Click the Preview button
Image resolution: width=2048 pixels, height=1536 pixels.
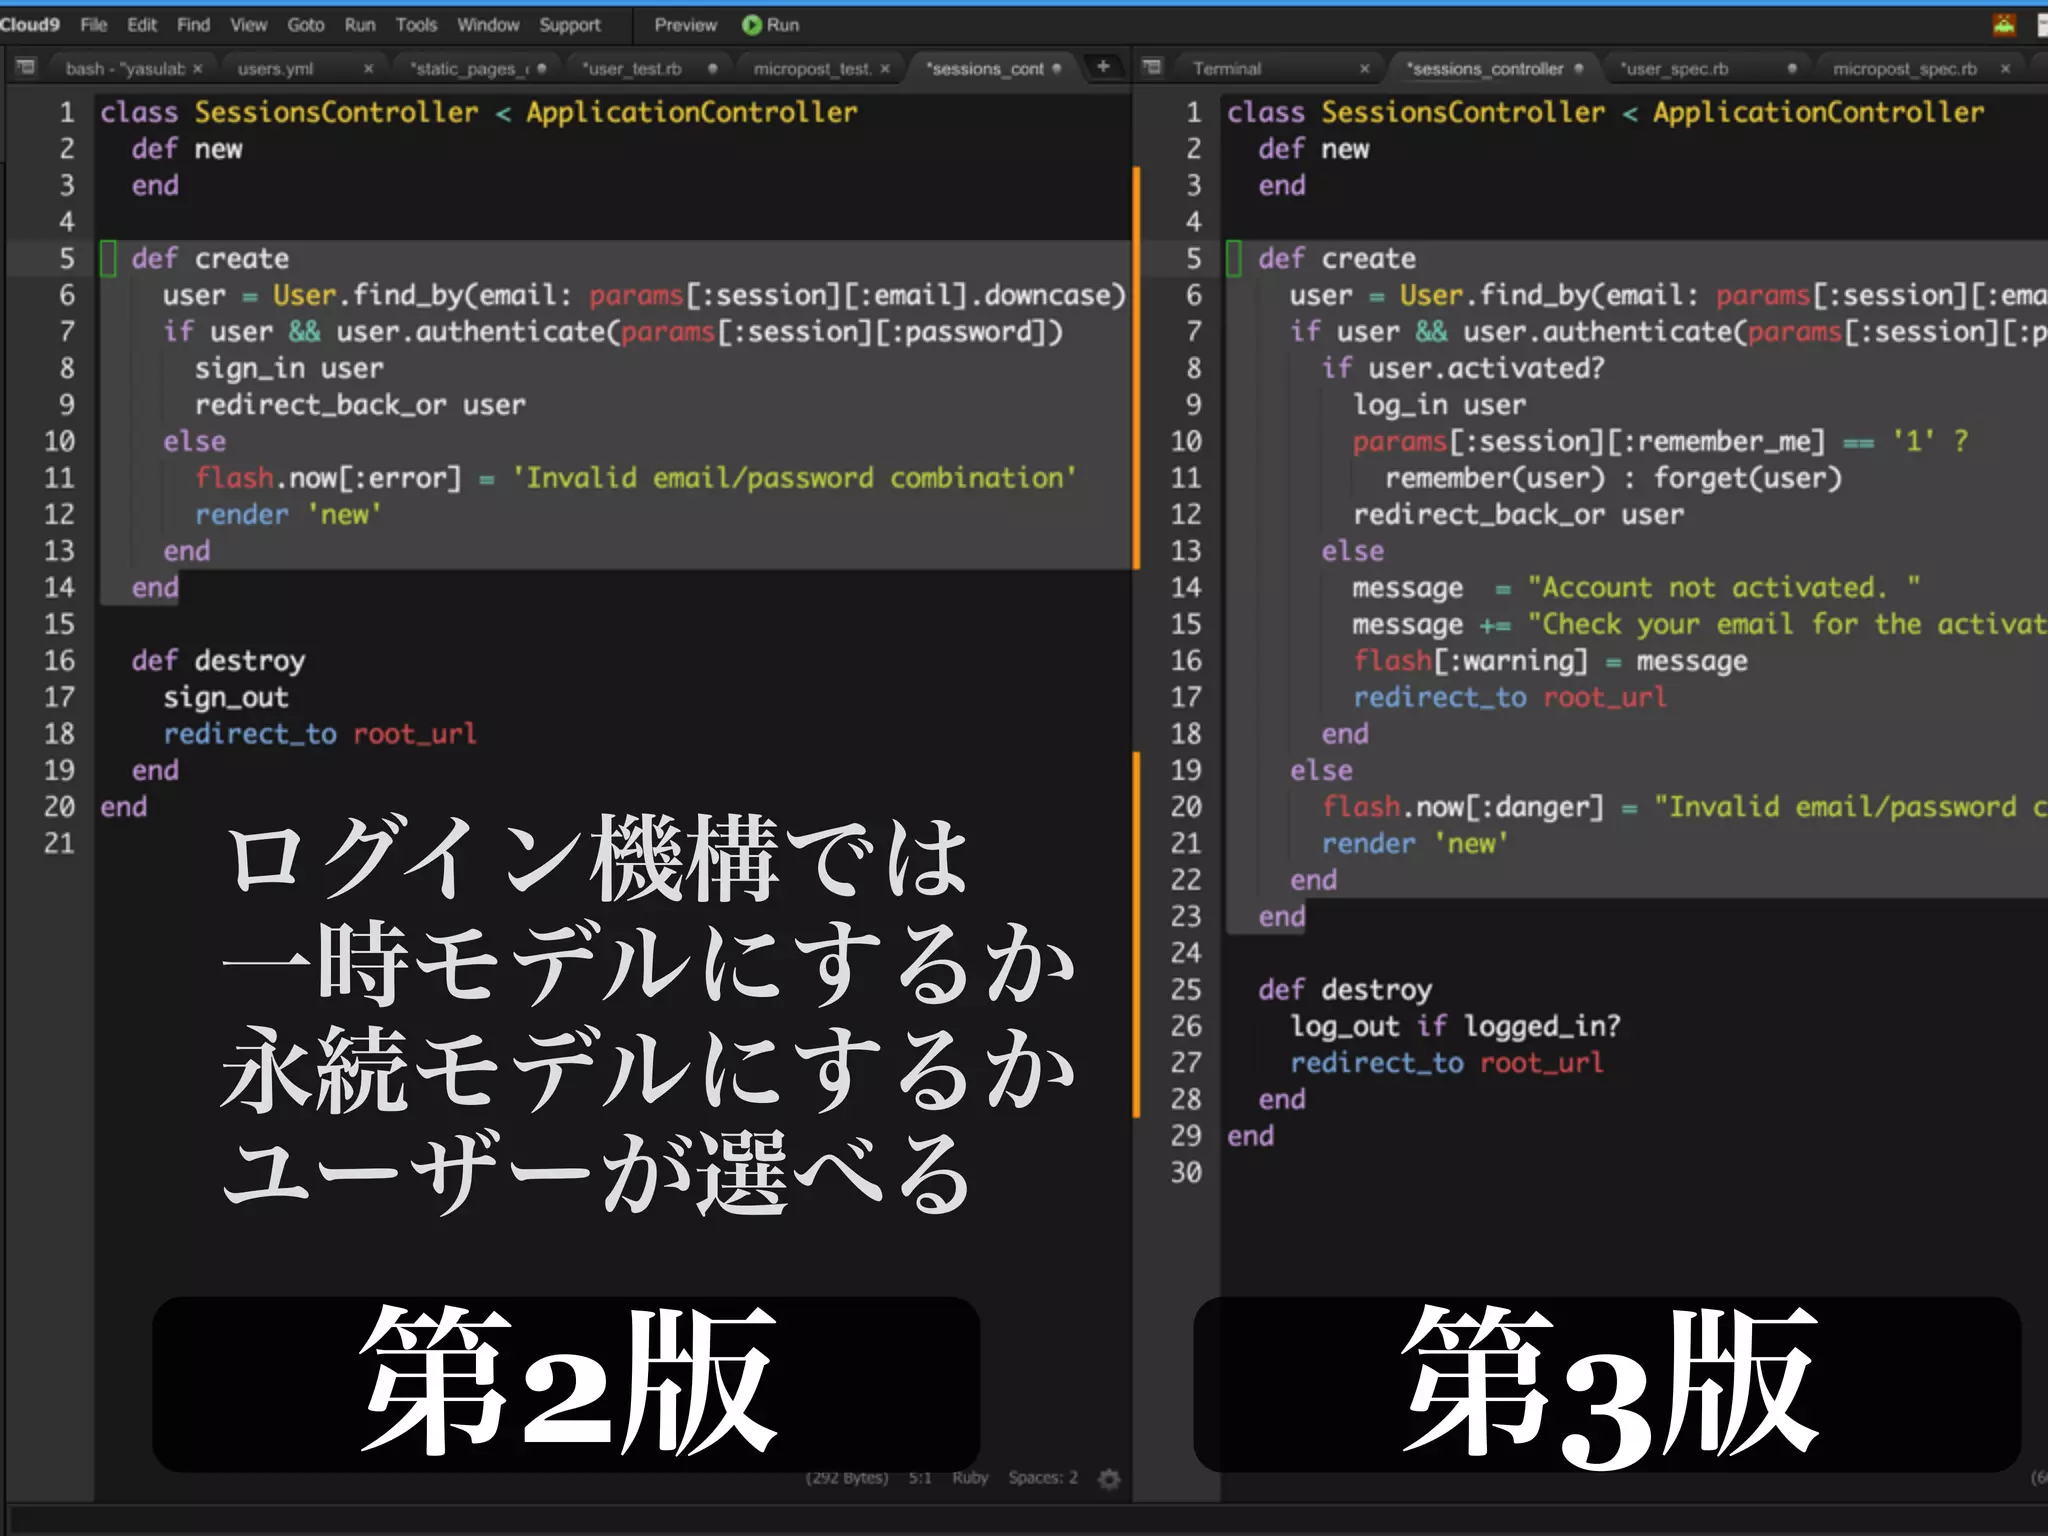pos(685,25)
